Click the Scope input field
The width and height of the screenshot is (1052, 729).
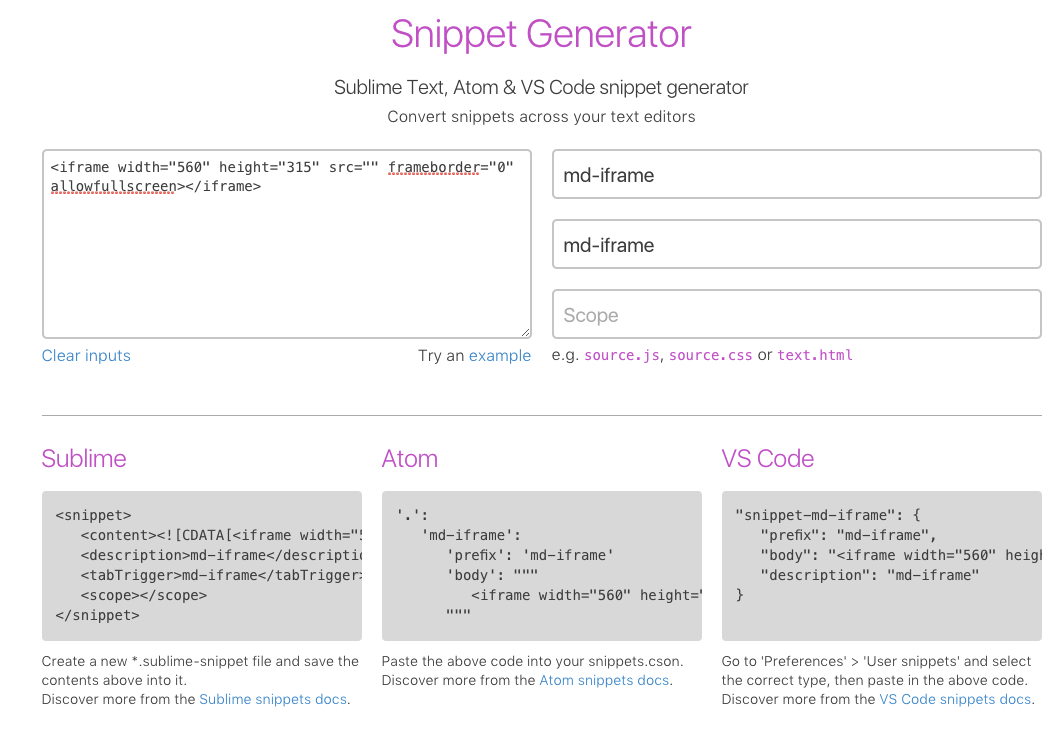coord(796,315)
